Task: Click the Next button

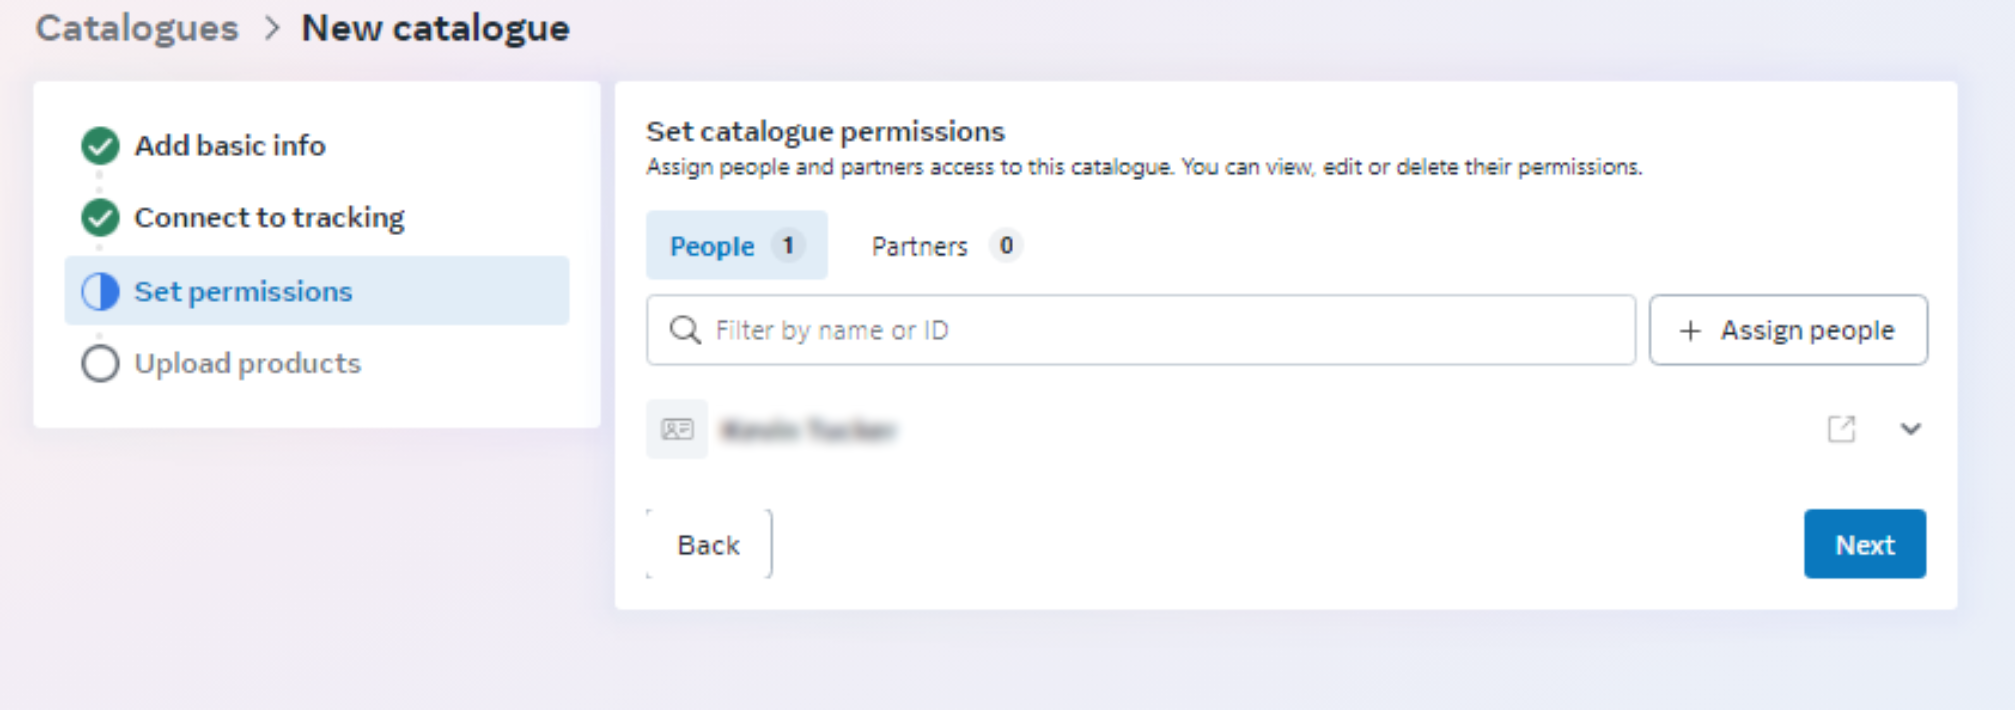Action: [x=1865, y=544]
